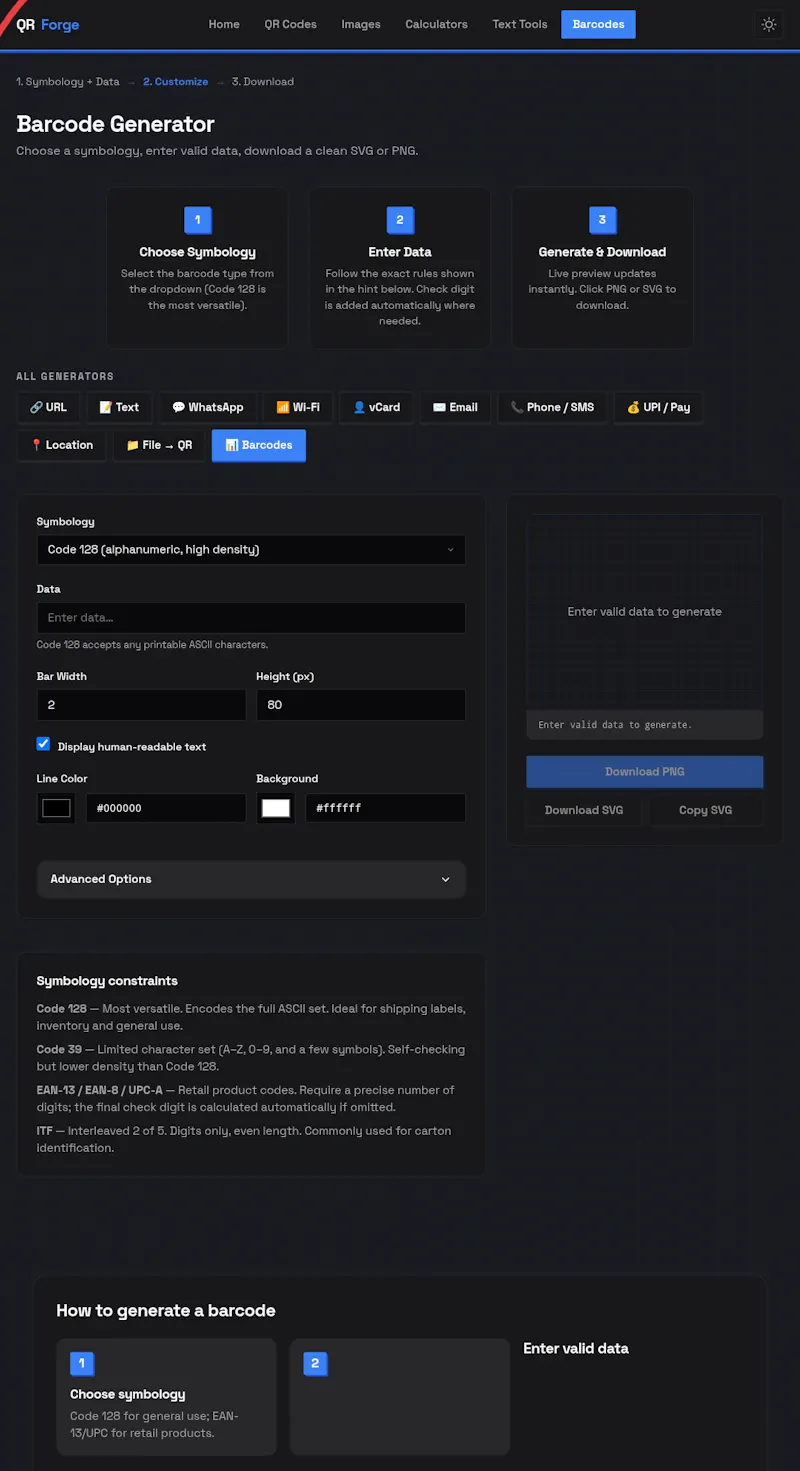The width and height of the screenshot is (800, 1471).
Task: Open the UPI / Pay generator
Action: (658, 407)
